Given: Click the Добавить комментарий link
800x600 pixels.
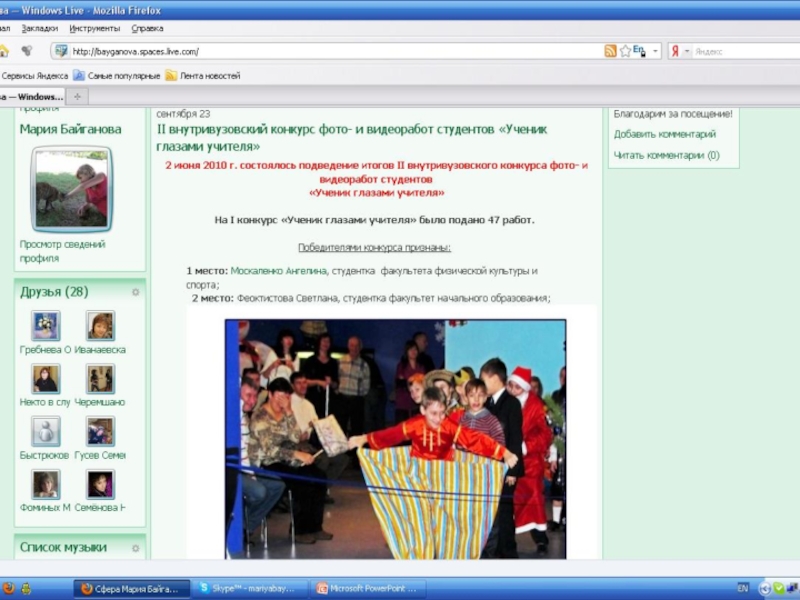Looking at the screenshot, I should pos(665,134).
